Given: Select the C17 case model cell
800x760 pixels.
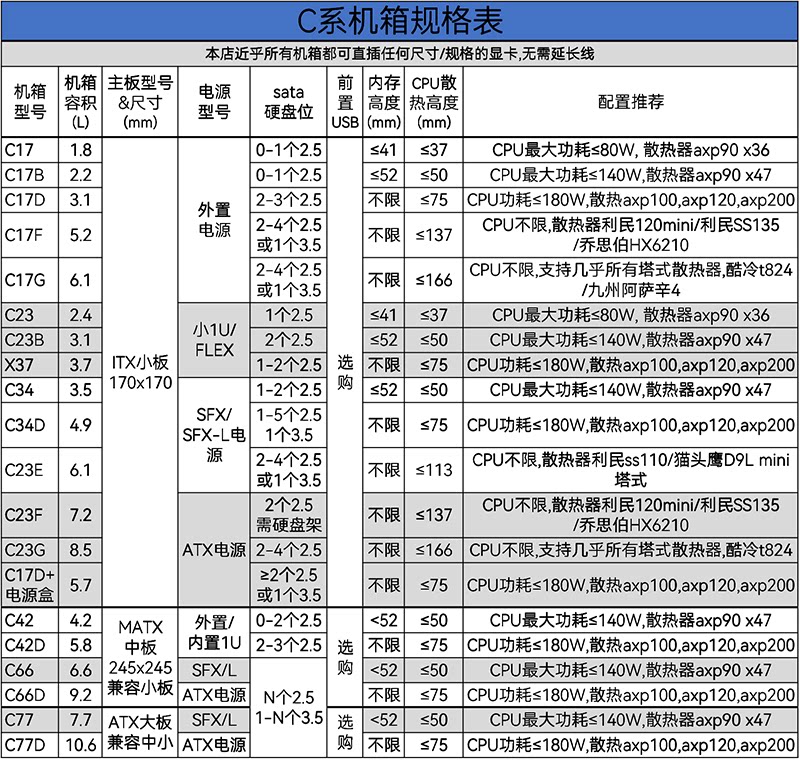Looking at the screenshot, I should pyautogui.click(x=30, y=150).
